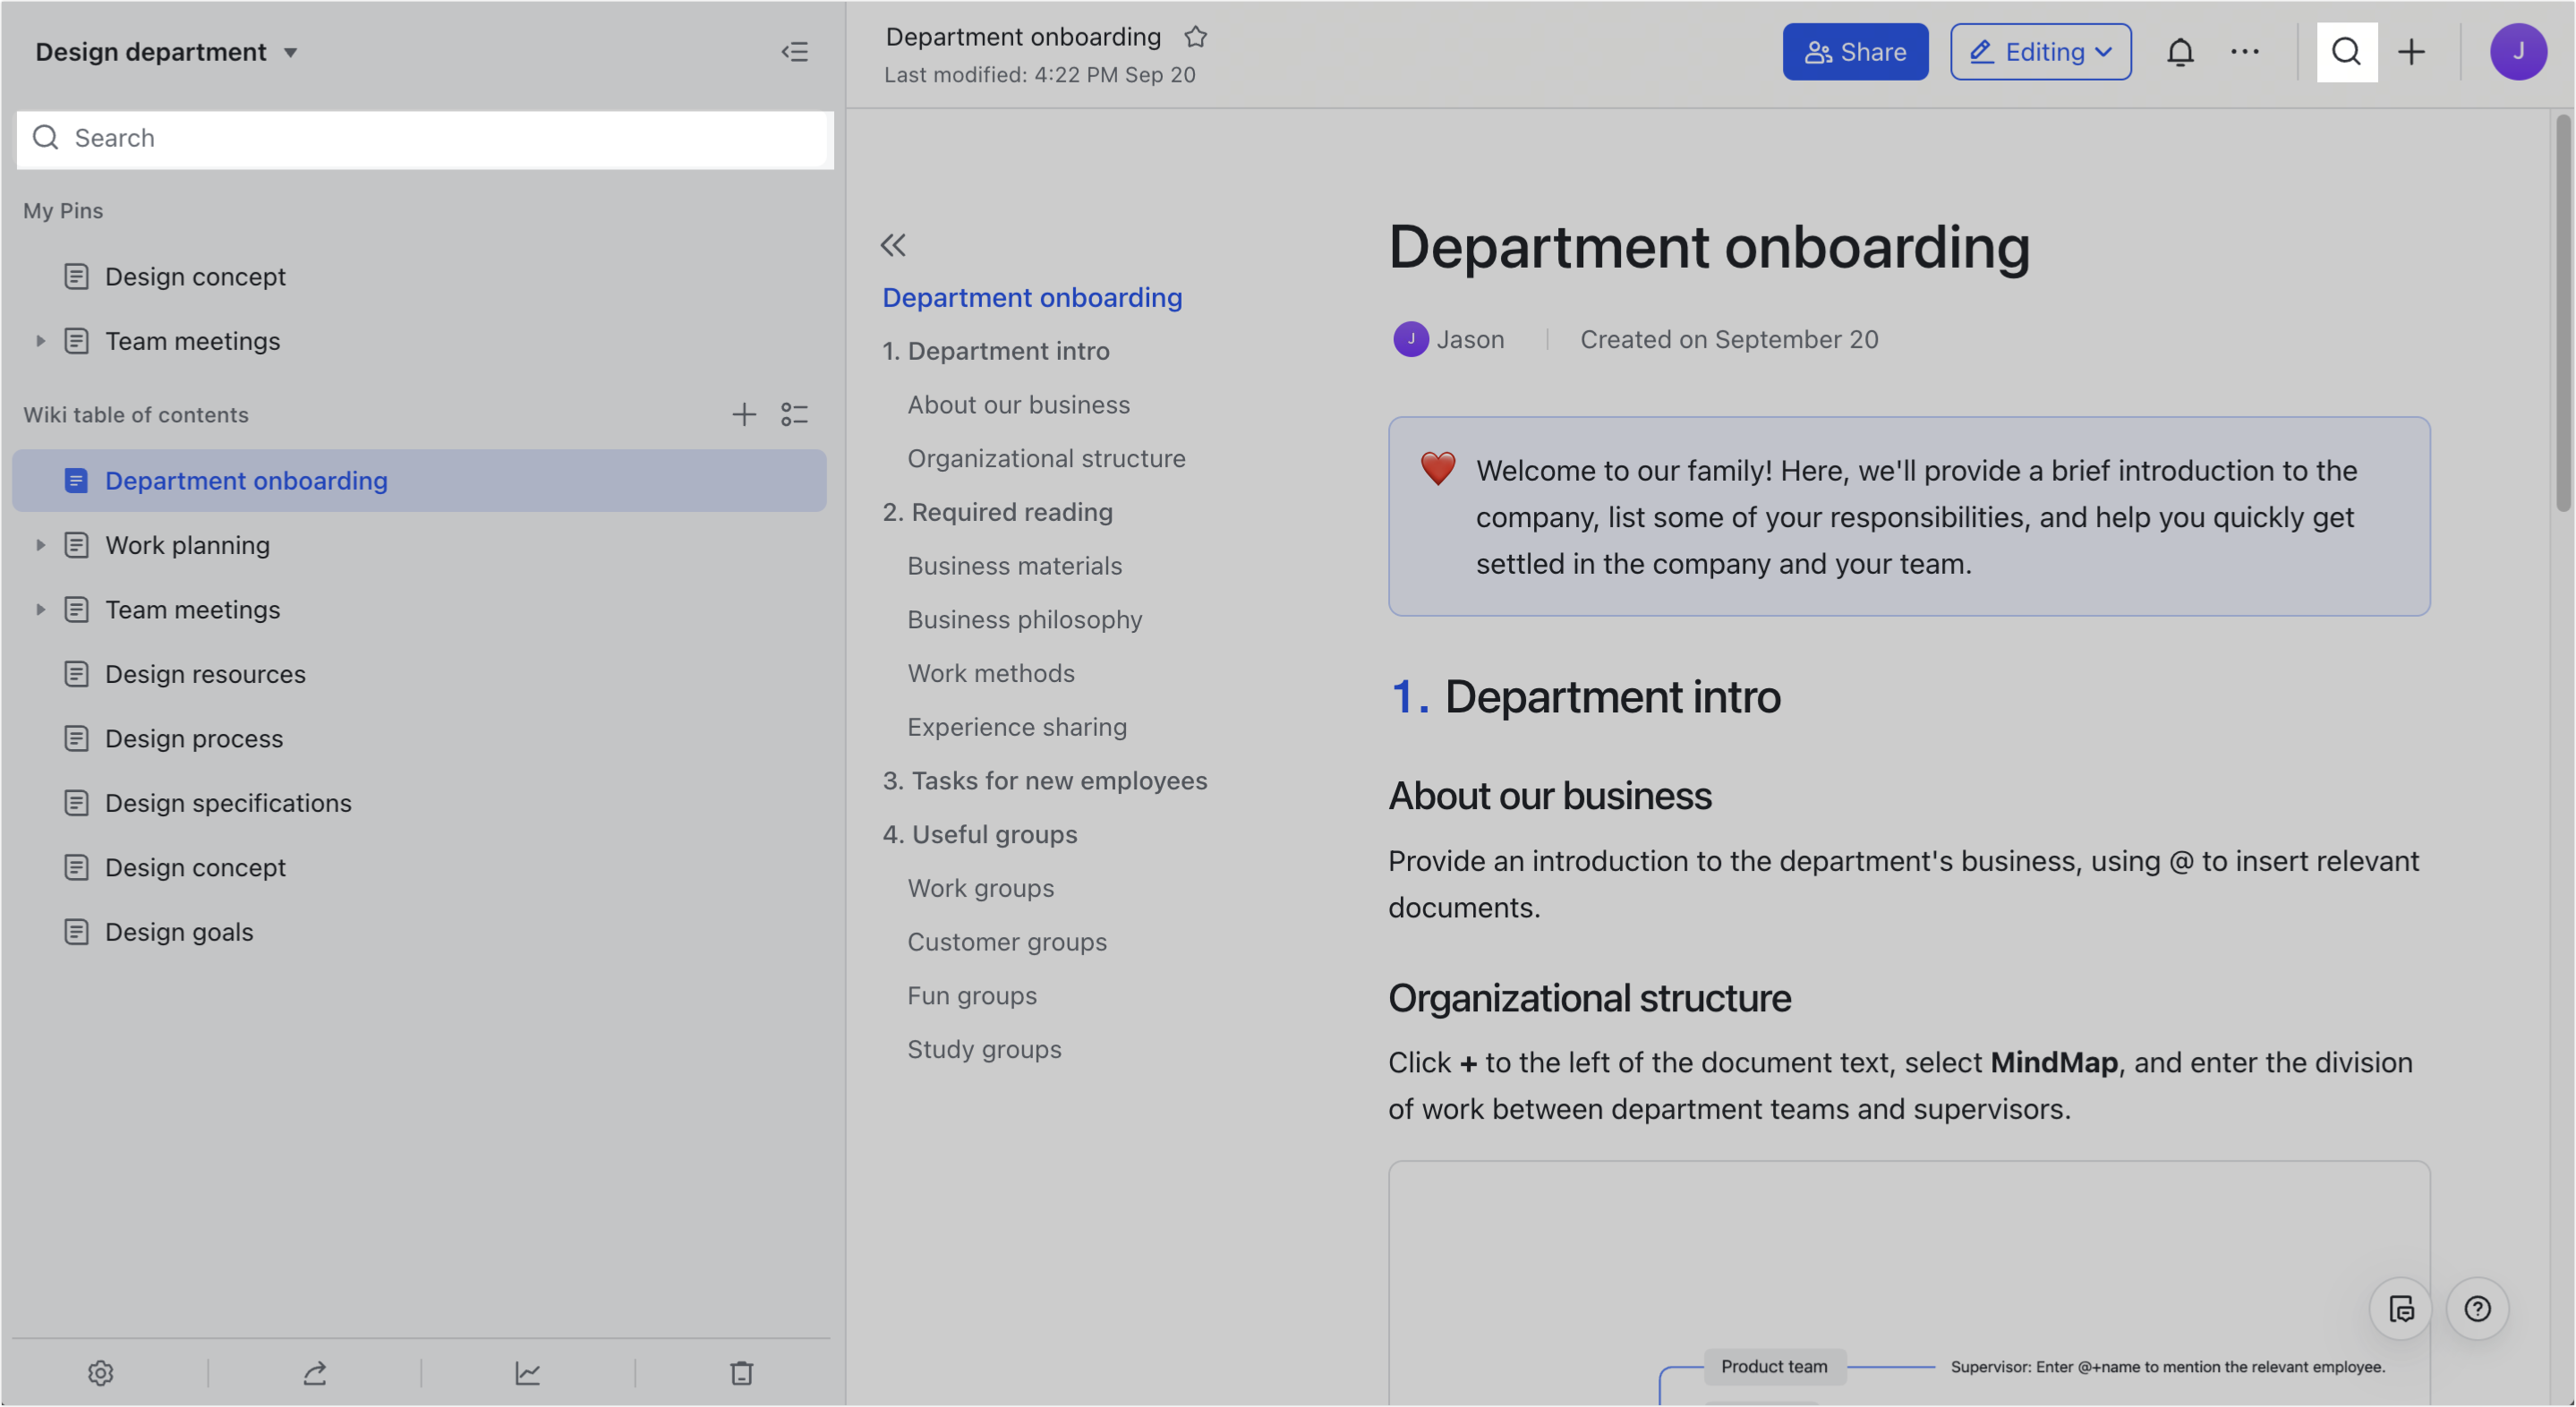2576x1407 pixels.
Task: Click the wiki Search field
Action: (x=425, y=138)
